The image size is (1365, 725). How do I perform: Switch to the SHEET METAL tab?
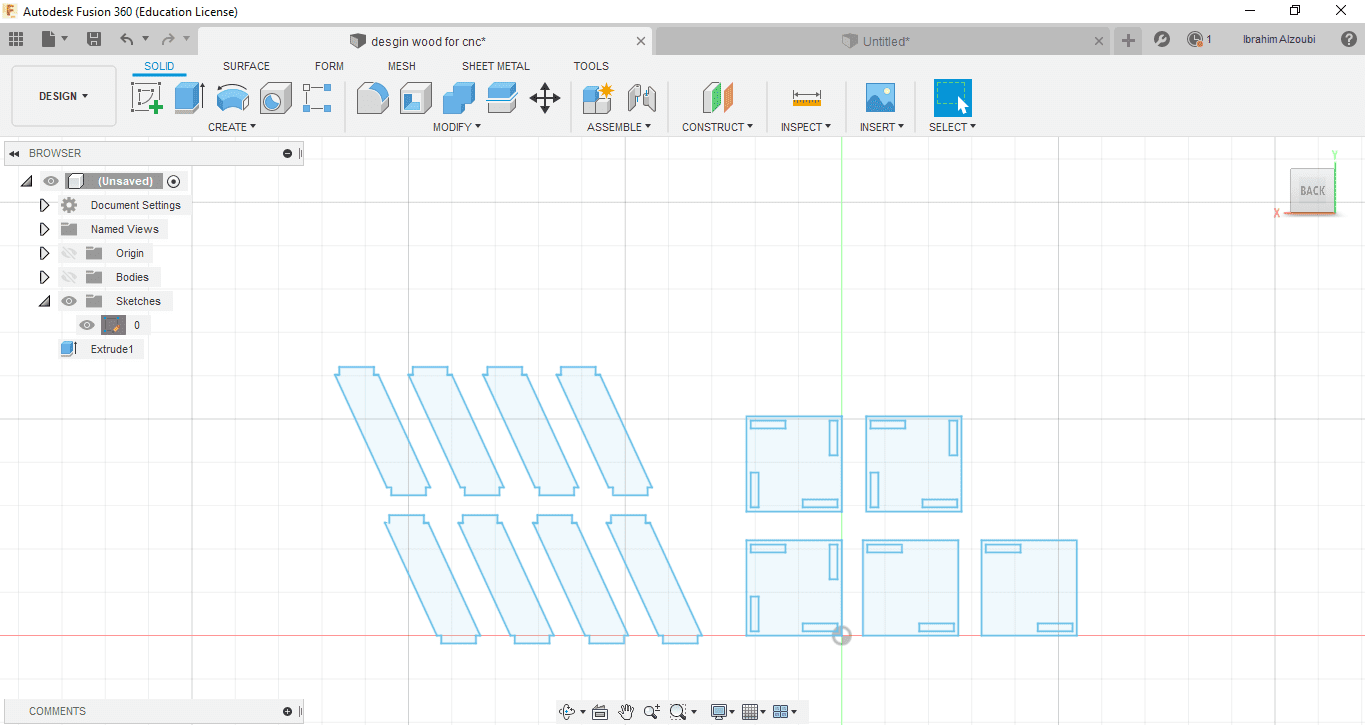tap(496, 66)
